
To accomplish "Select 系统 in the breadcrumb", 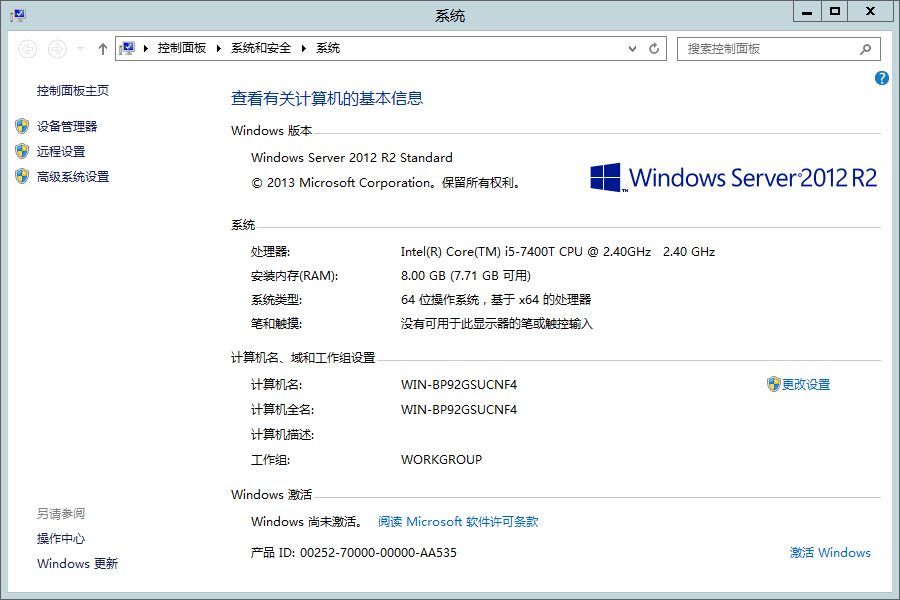I will (x=328, y=48).
